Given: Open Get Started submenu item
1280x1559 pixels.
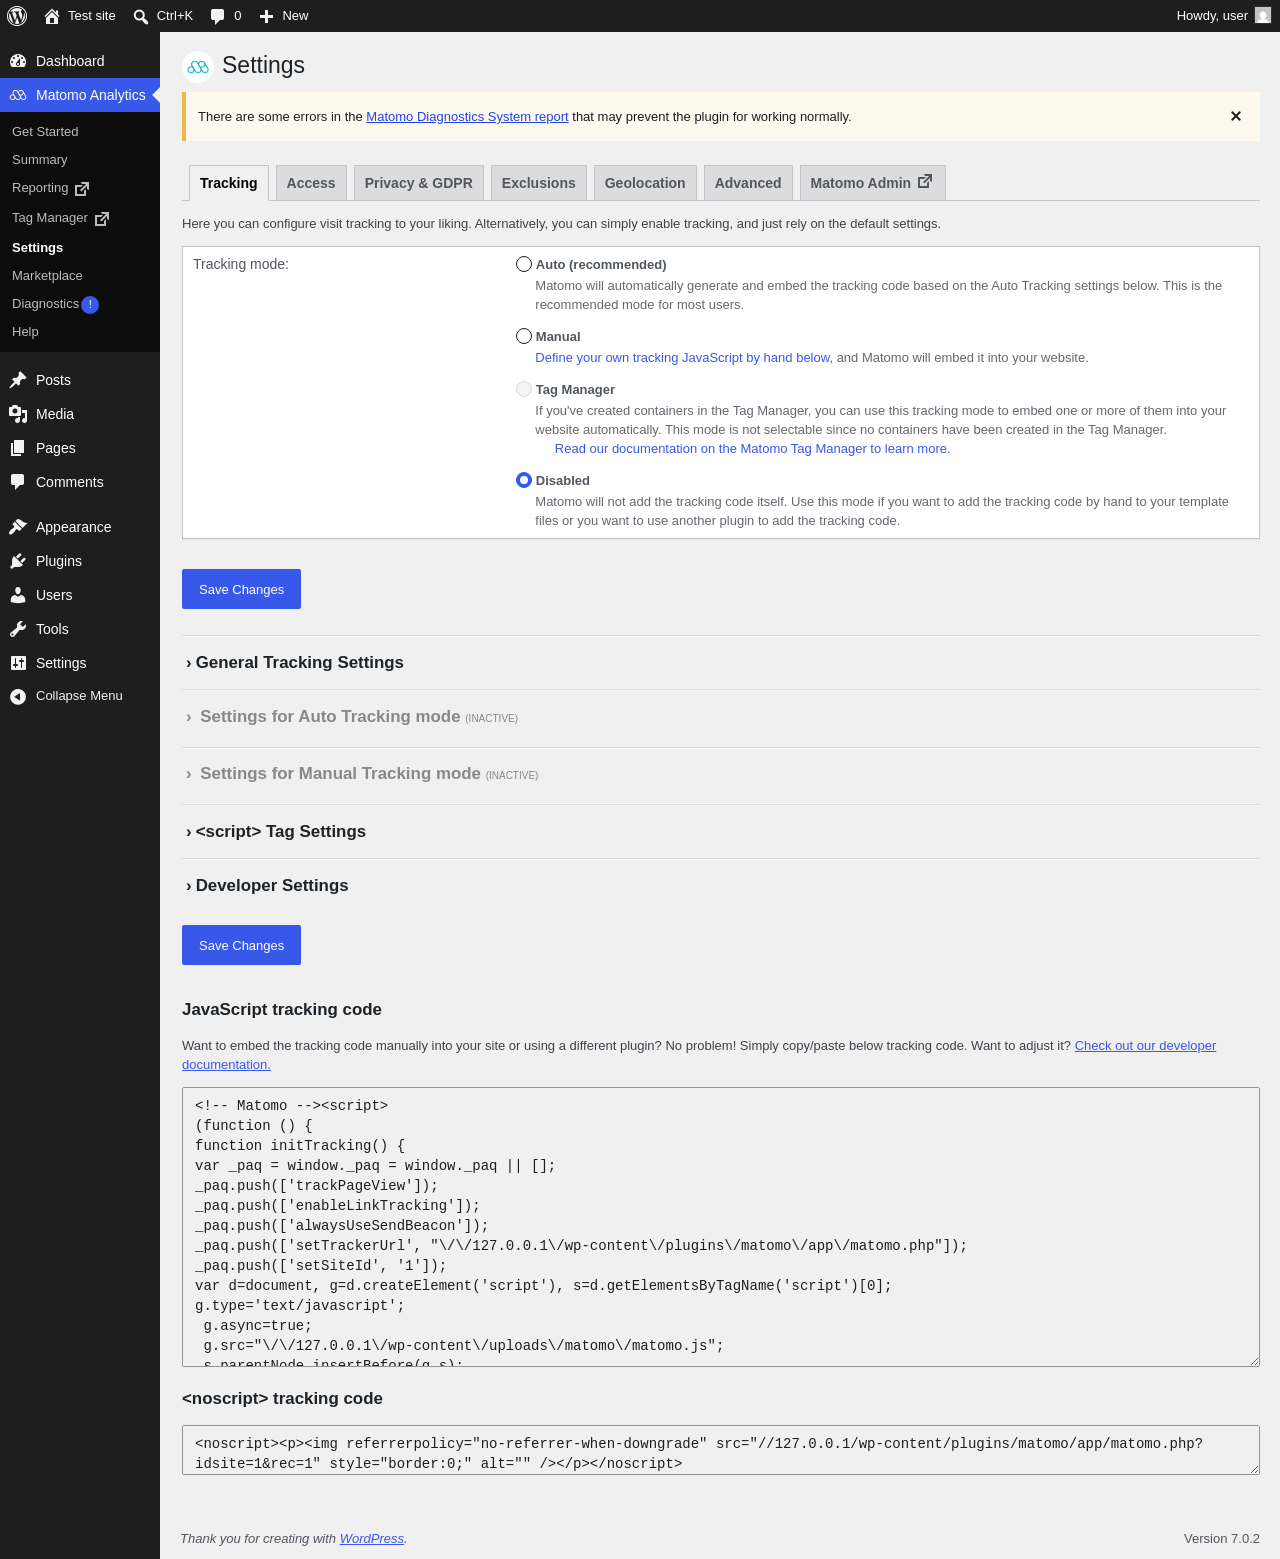Looking at the screenshot, I should point(45,132).
